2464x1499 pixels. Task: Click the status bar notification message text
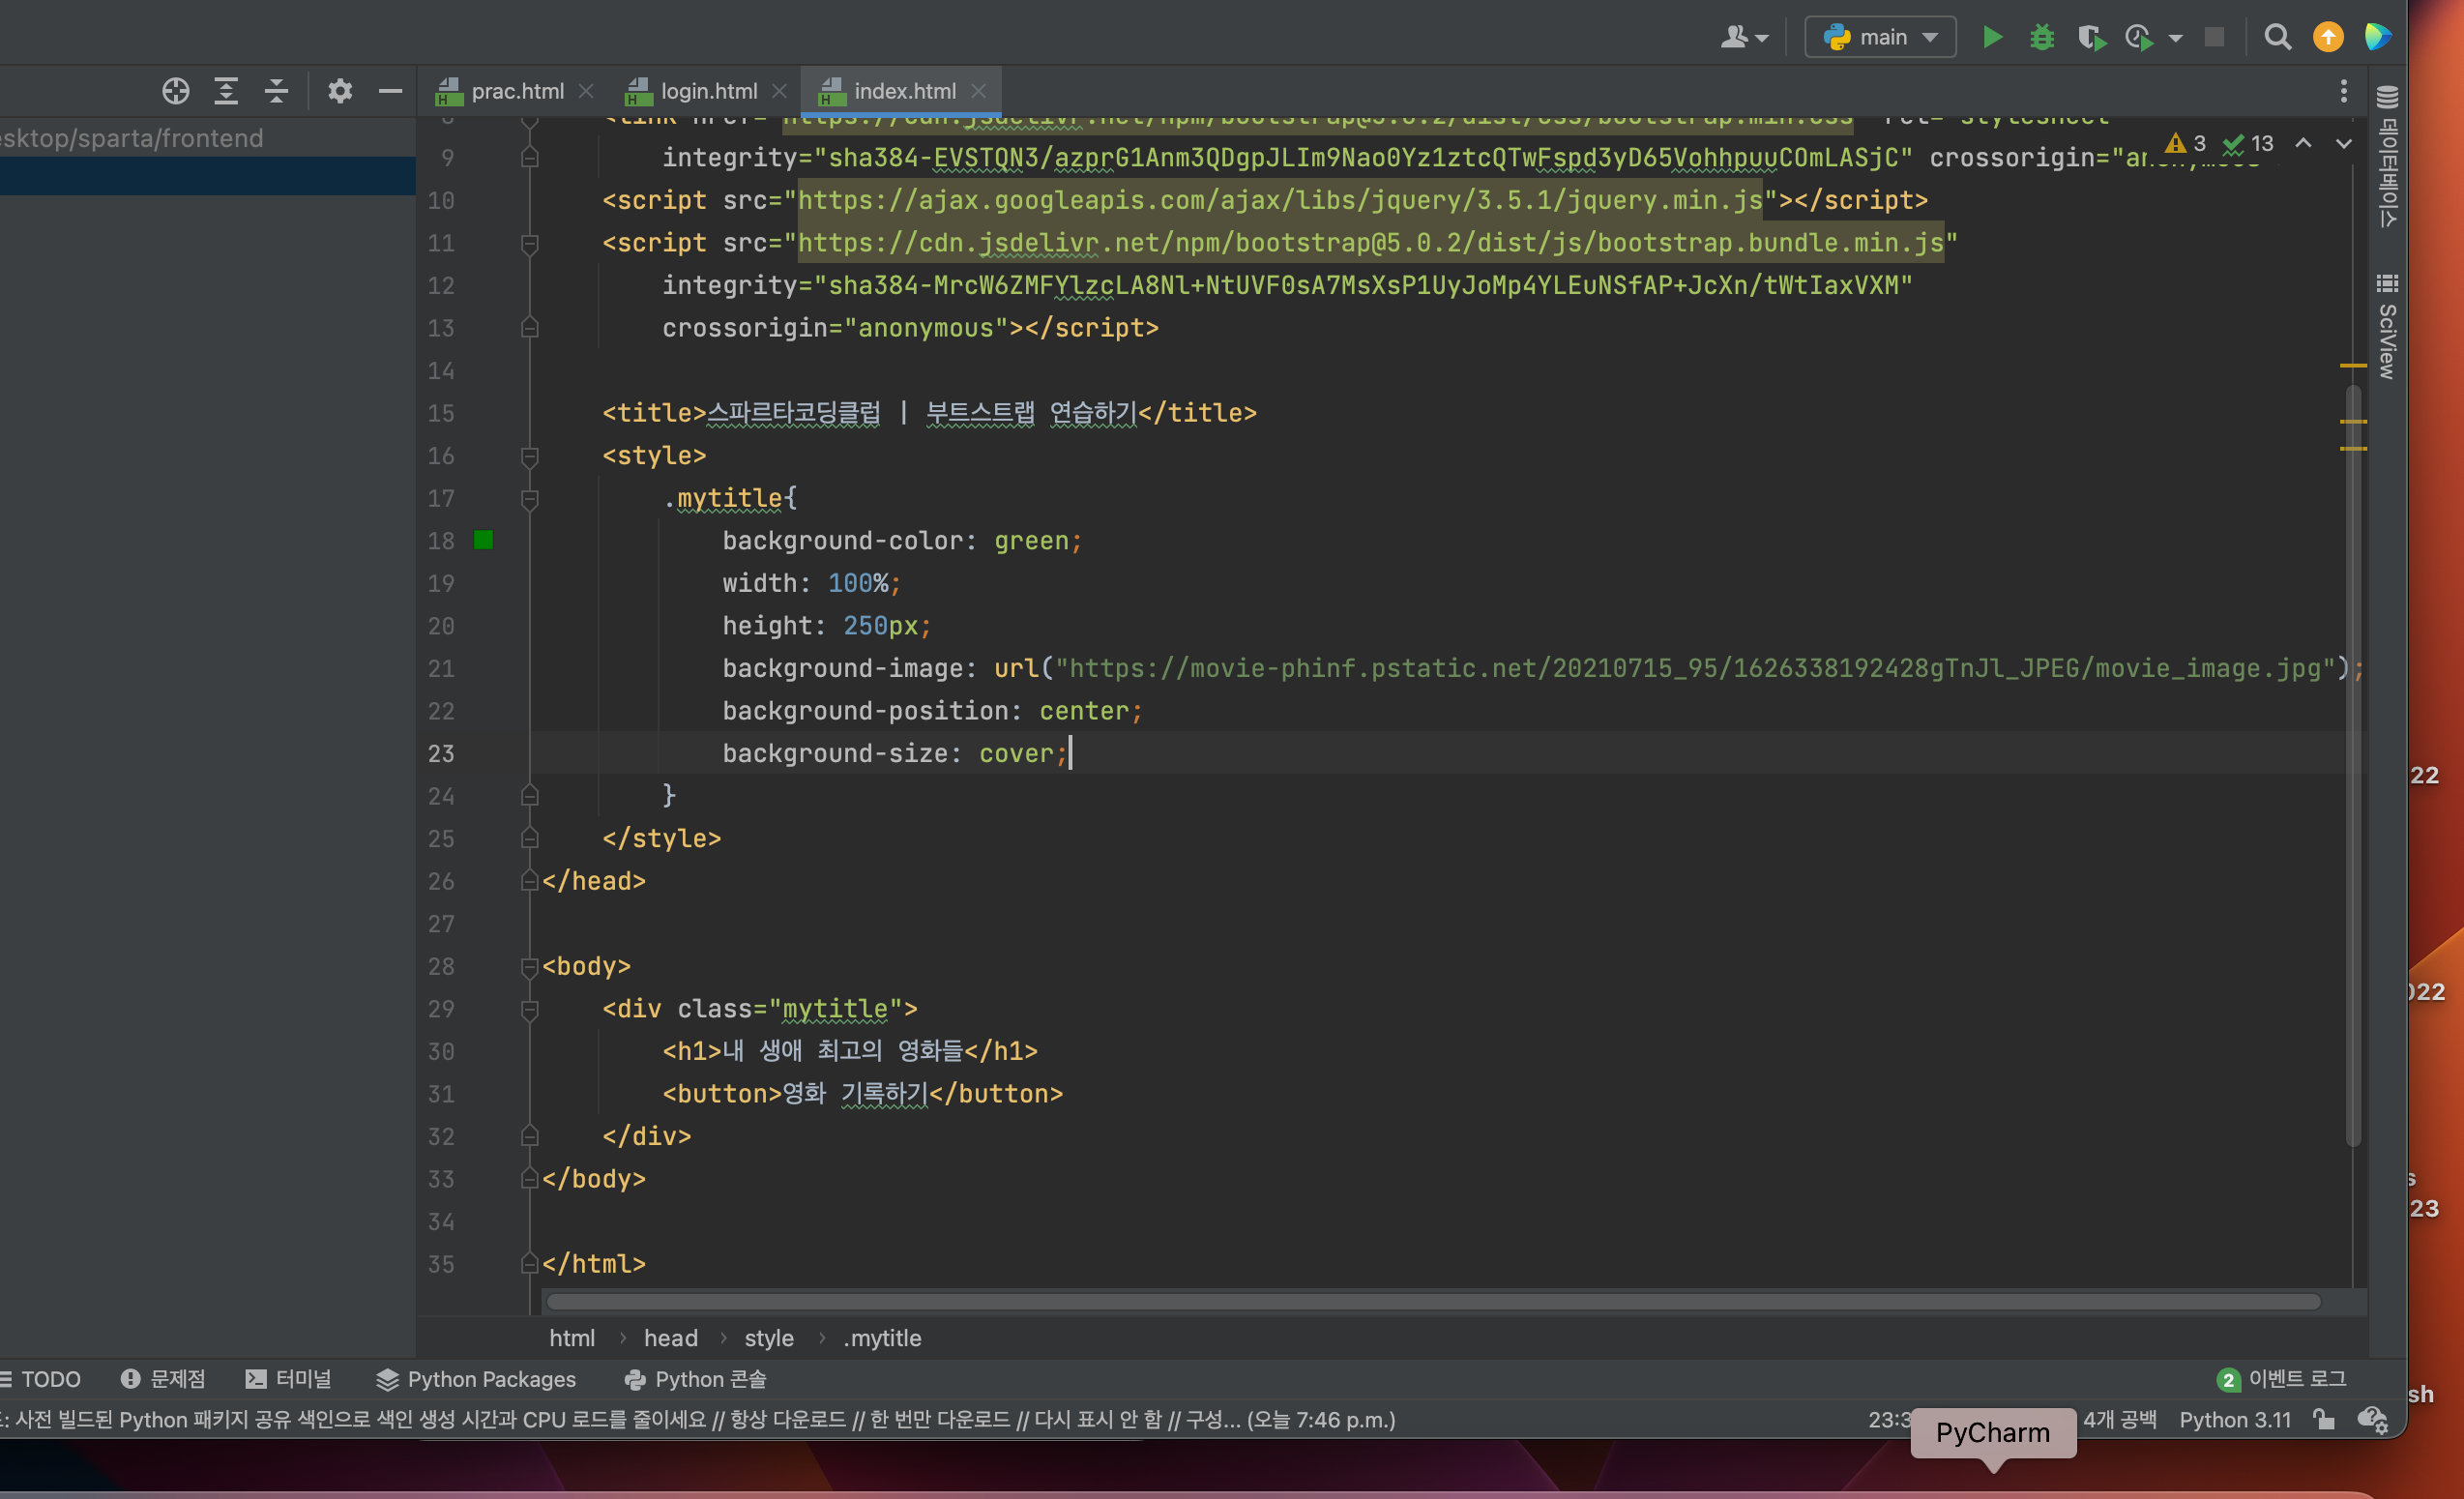click(x=700, y=1420)
